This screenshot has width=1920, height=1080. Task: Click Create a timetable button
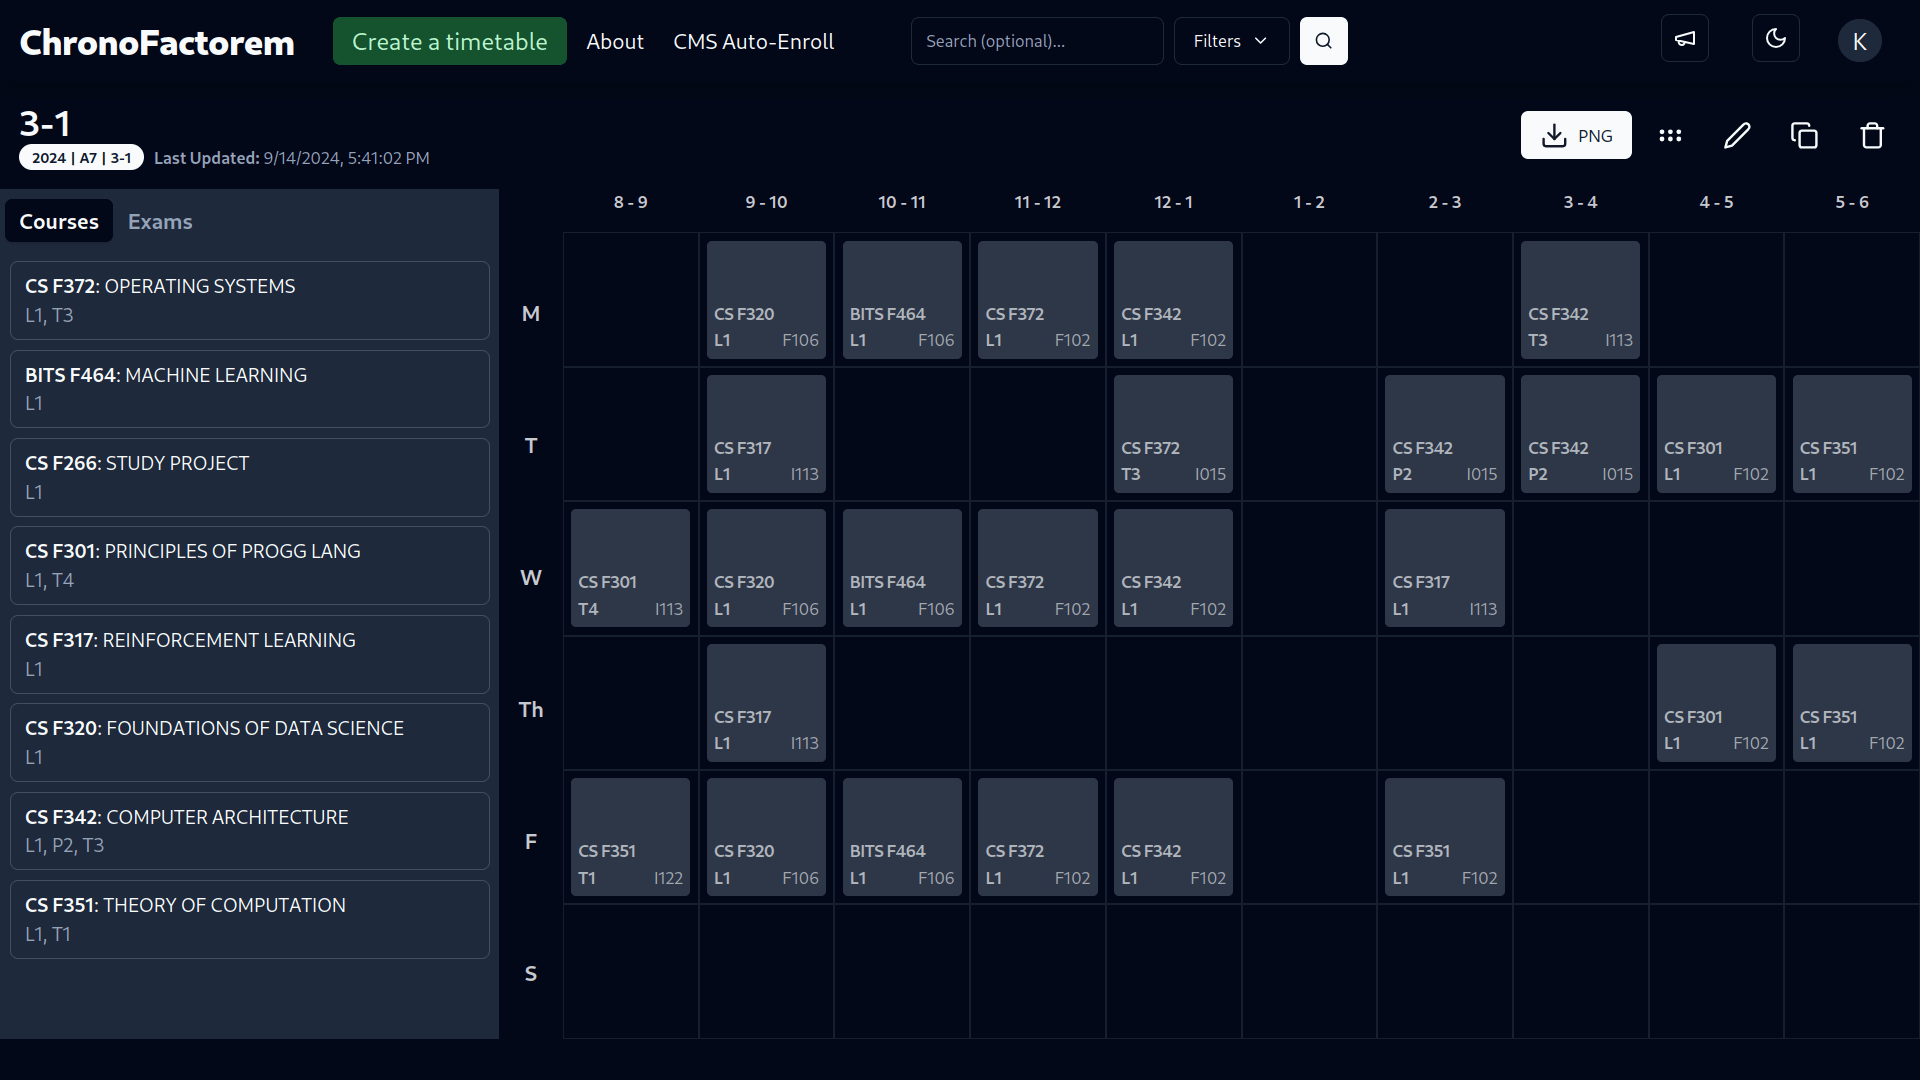449,41
